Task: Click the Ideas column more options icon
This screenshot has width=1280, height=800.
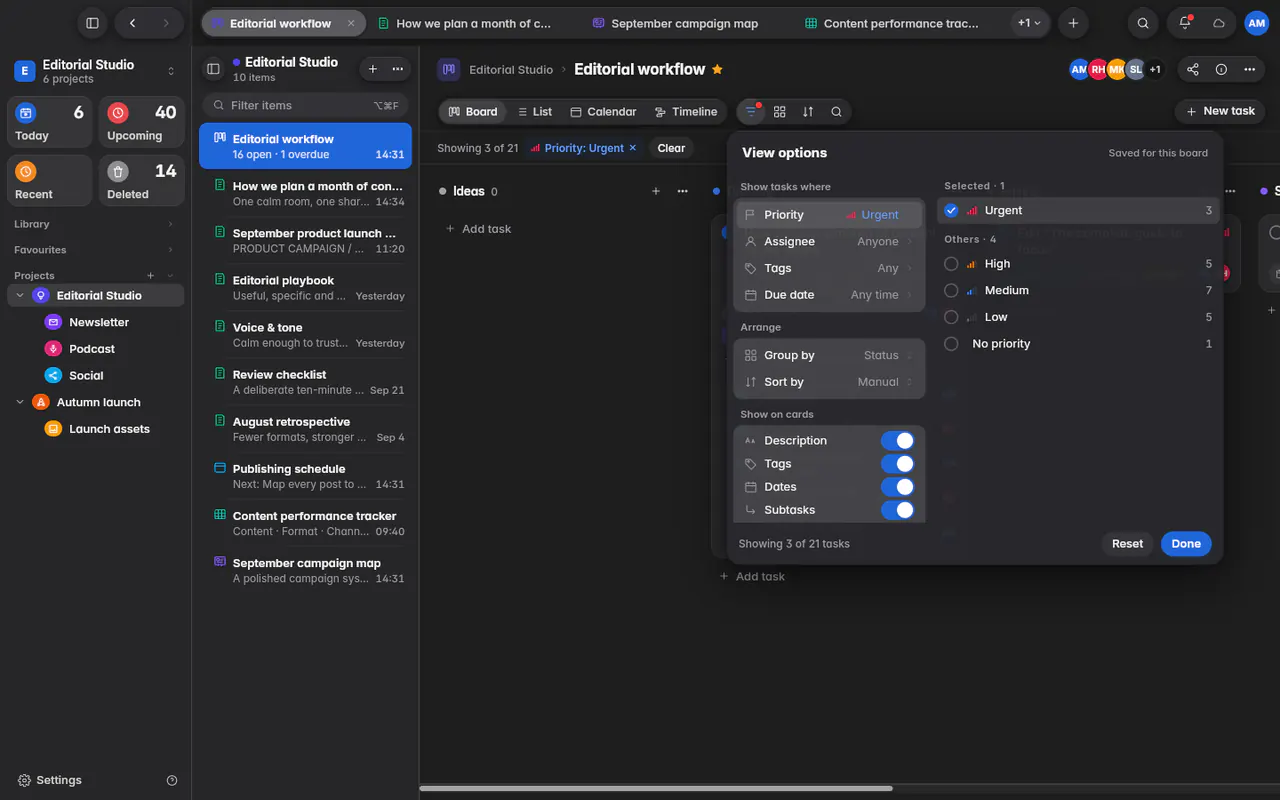Action: pyautogui.click(x=682, y=191)
